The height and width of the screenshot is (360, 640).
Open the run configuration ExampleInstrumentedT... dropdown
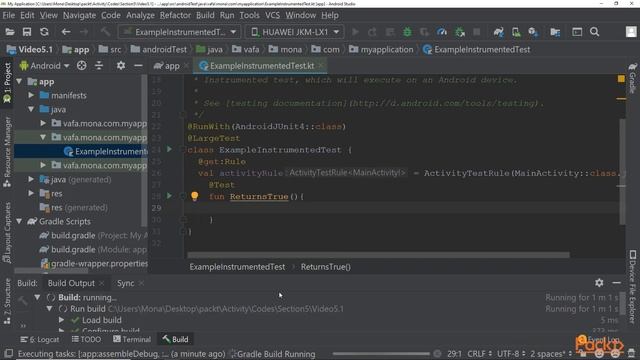[180, 32]
